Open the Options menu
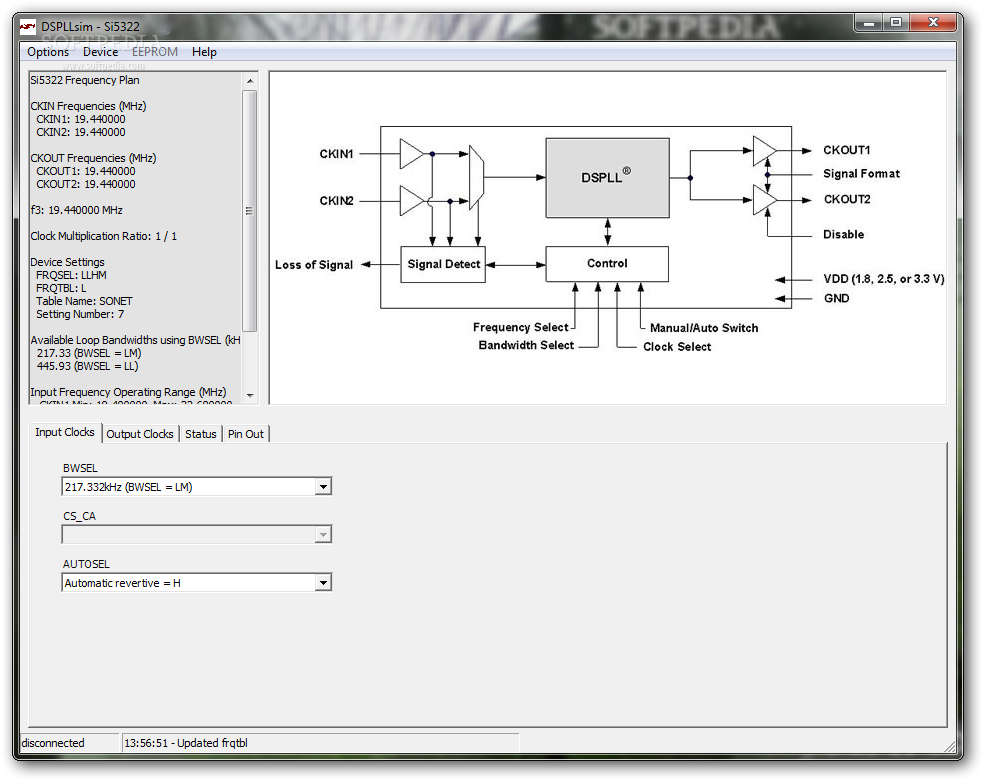Viewport: 984px width, 781px height. click(x=48, y=52)
